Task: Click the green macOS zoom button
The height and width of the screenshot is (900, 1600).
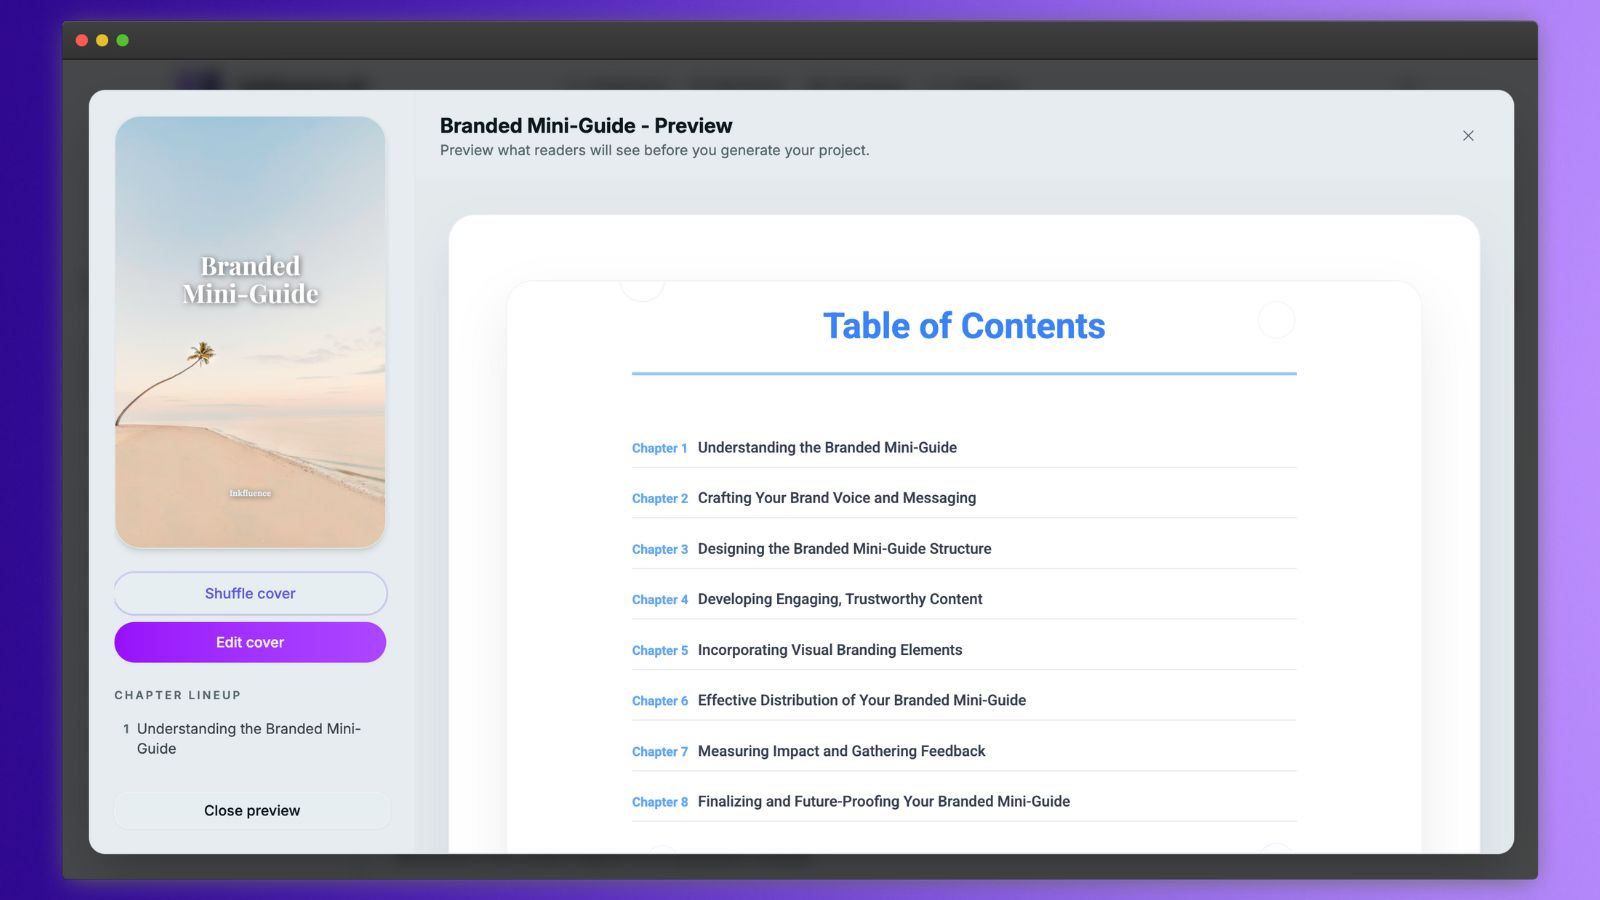Action: pyautogui.click(x=122, y=40)
